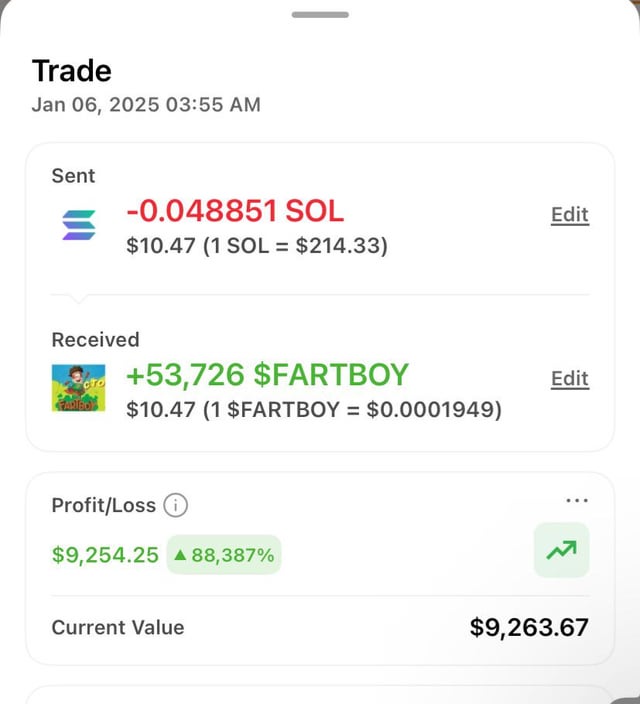Select the 88,387% gain badge
Image resolution: width=640 pixels, height=704 pixels.
tap(224, 555)
